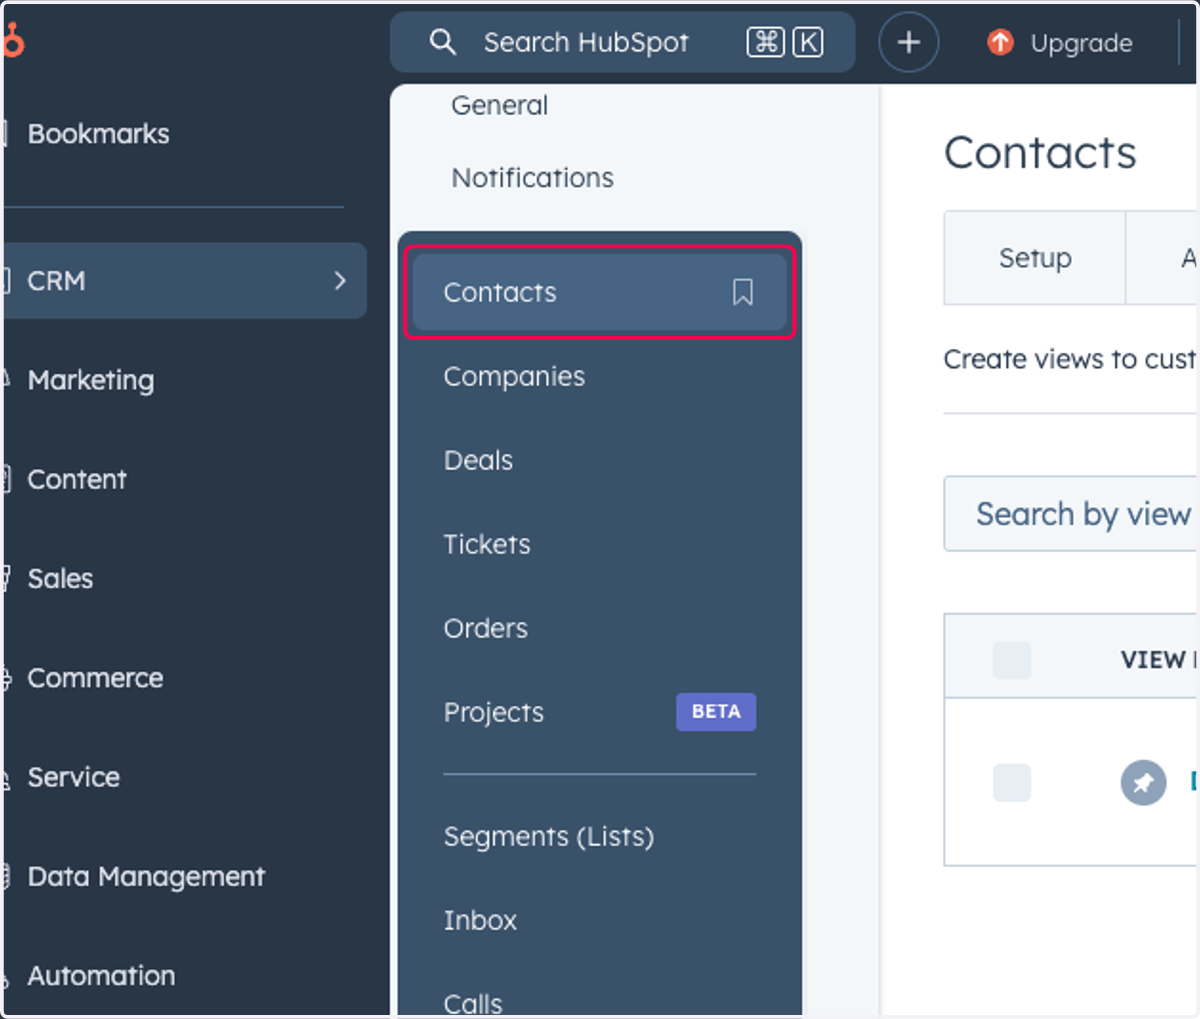Screen dimensions: 1200x1019
Task: Open the Automation sidebar section
Action: tap(100, 975)
